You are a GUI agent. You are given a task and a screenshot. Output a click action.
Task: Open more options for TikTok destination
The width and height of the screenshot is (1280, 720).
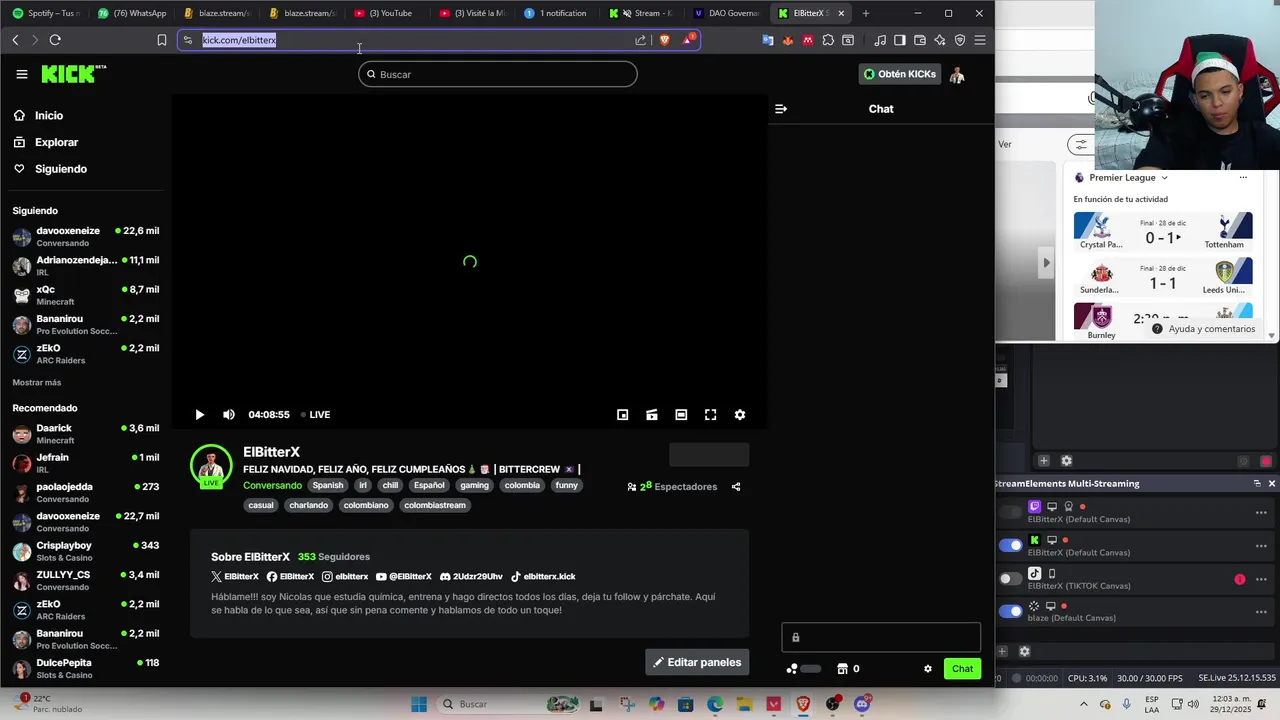(x=1261, y=579)
